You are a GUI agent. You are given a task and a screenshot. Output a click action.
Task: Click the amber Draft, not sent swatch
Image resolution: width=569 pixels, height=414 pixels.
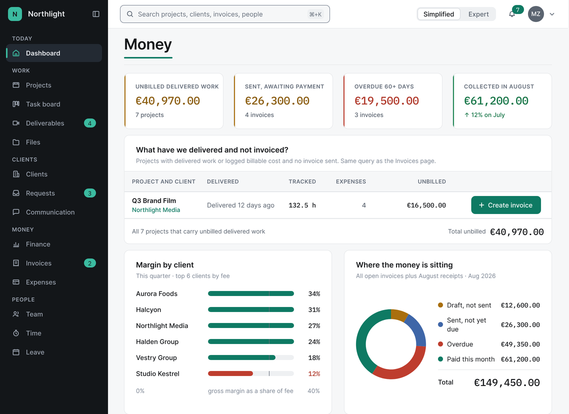(440, 305)
